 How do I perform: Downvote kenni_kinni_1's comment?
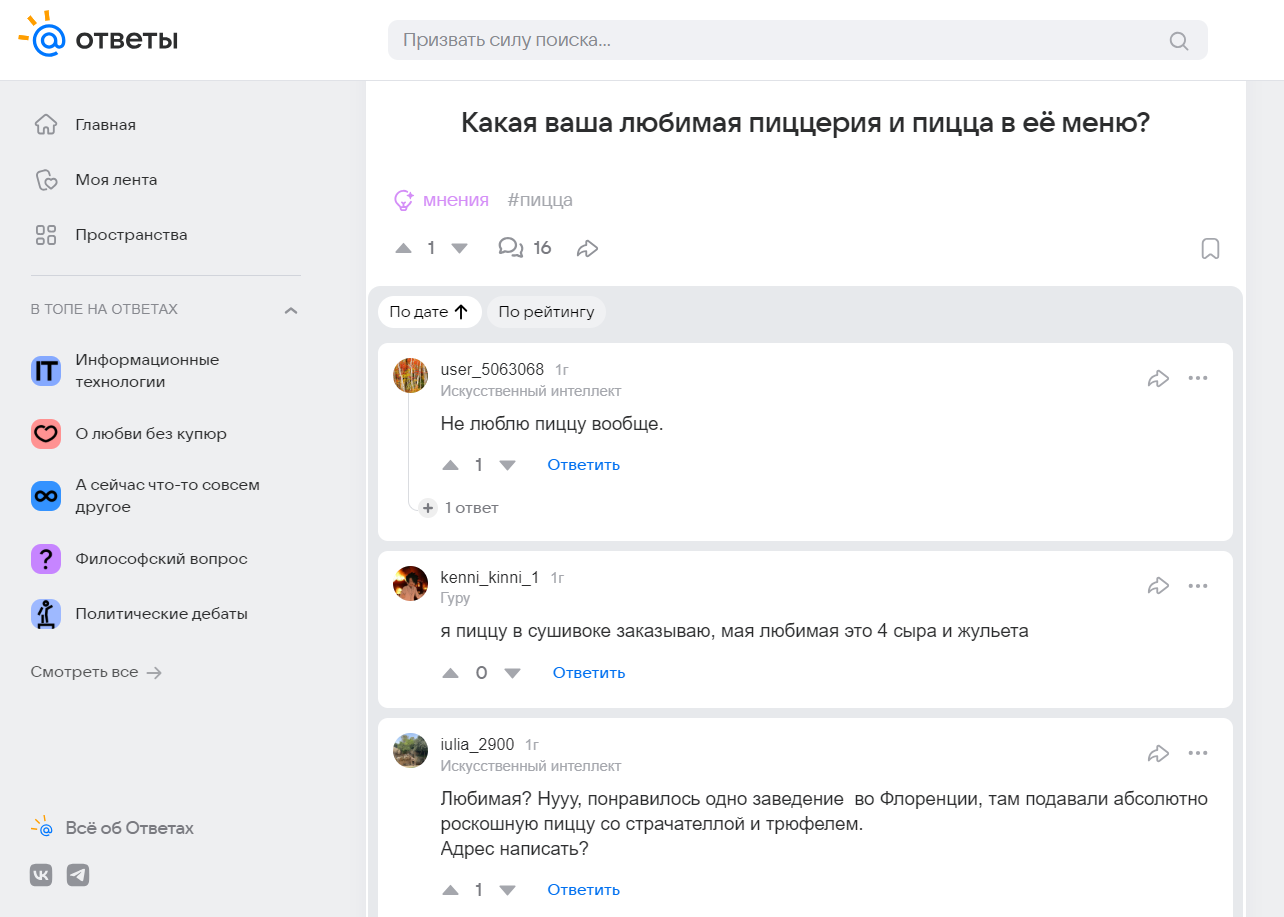click(513, 672)
